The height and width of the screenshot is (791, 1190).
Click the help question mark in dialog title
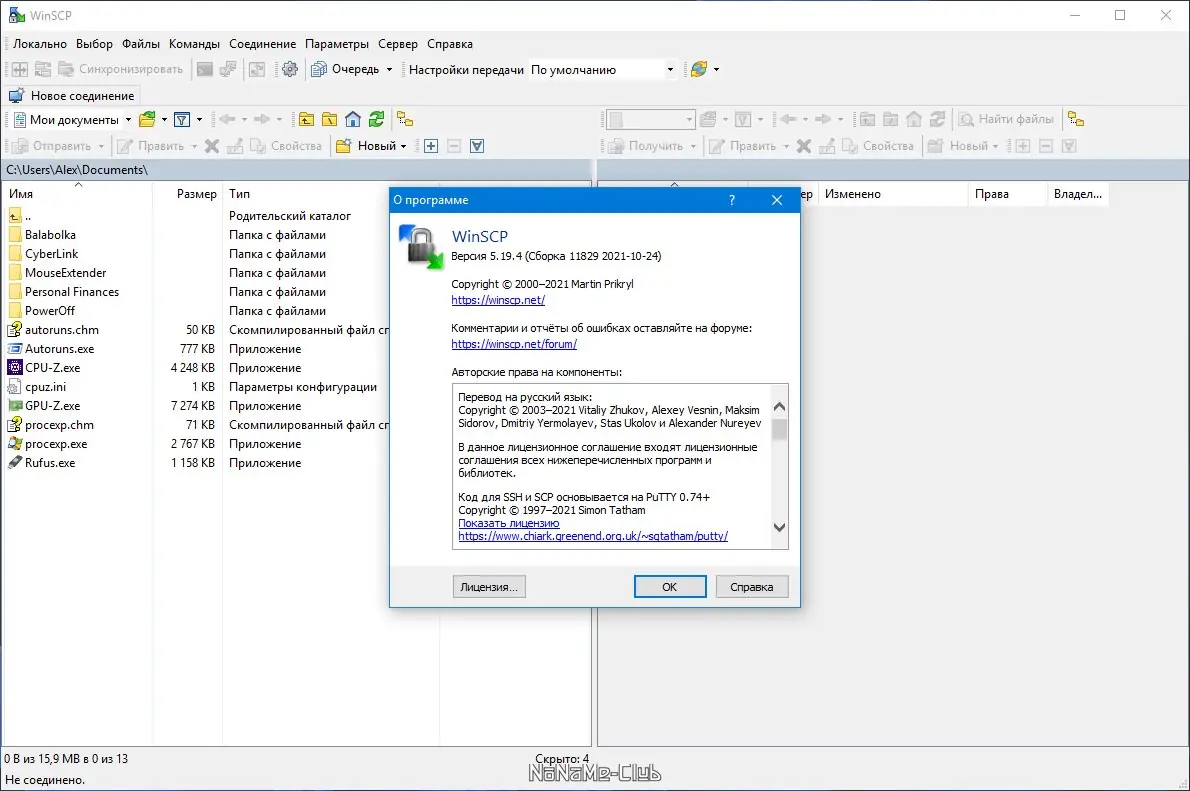[732, 200]
